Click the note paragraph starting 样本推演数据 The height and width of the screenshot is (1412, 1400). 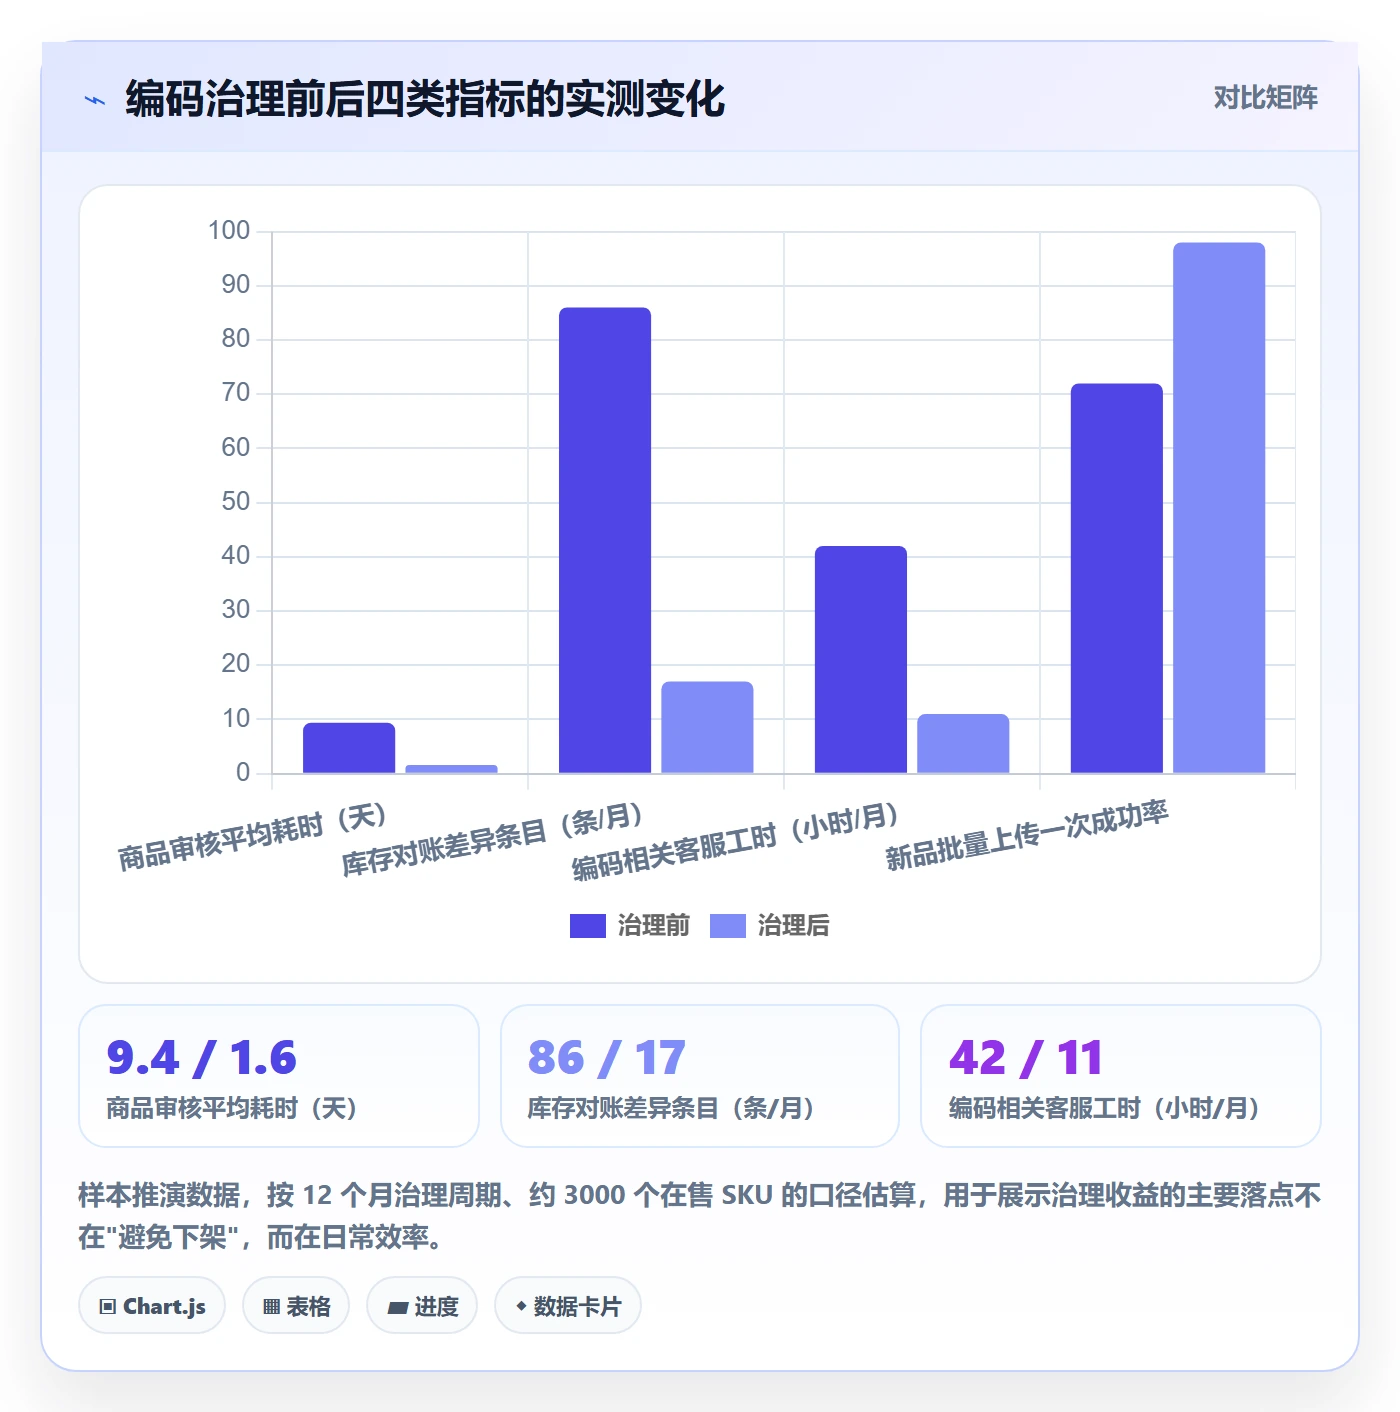[700, 1216]
